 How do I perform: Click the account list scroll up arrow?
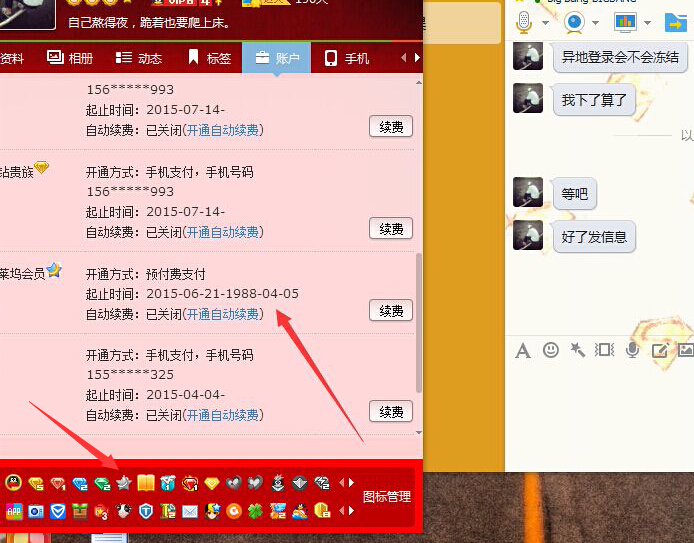[x=419, y=83]
